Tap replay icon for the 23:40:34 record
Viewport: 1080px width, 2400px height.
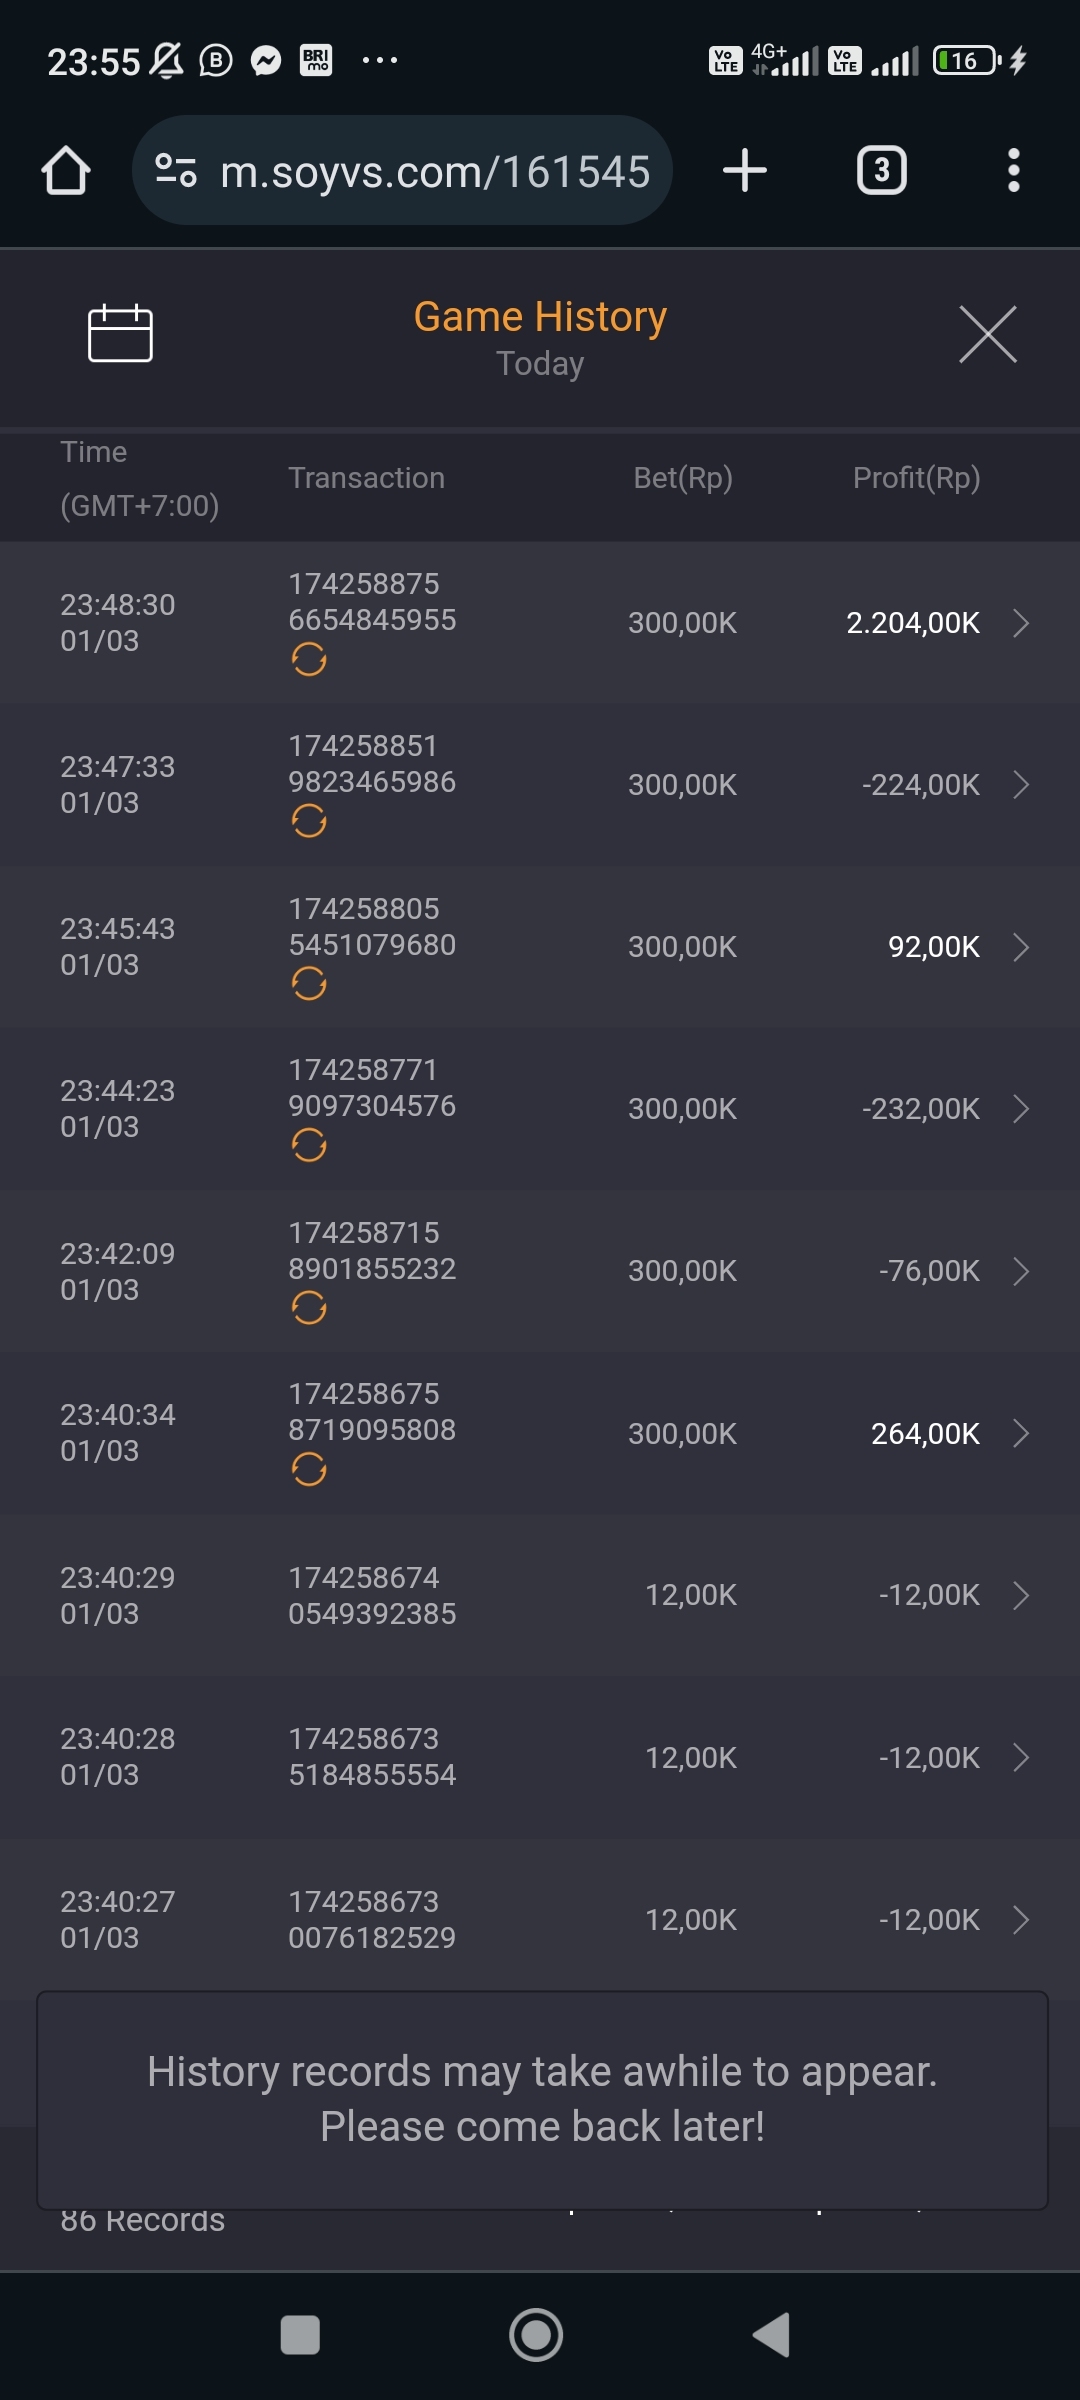[309, 1470]
